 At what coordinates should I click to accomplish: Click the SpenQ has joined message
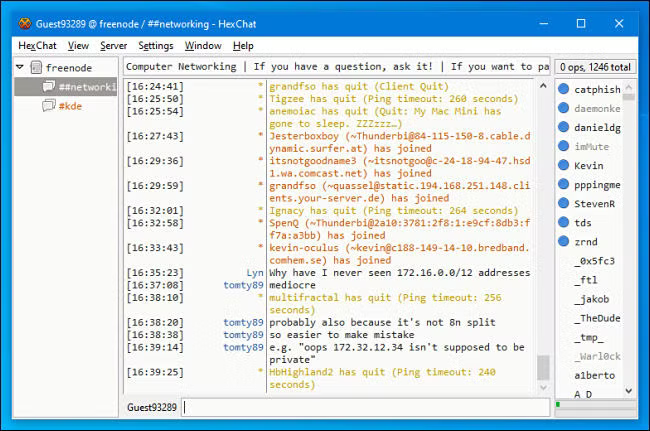400,229
